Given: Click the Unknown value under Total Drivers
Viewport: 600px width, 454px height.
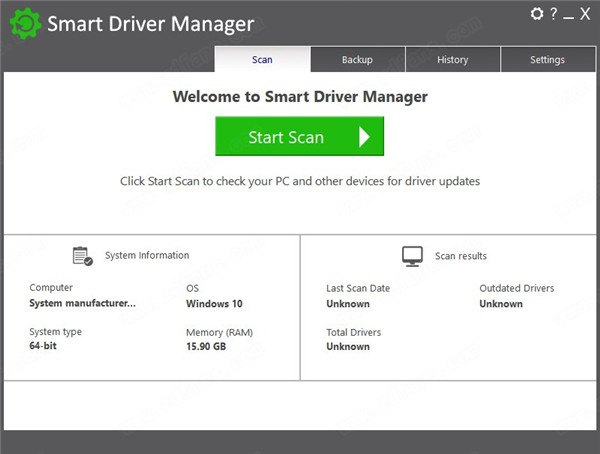Looking at the screenshot, I should [348, 347].
